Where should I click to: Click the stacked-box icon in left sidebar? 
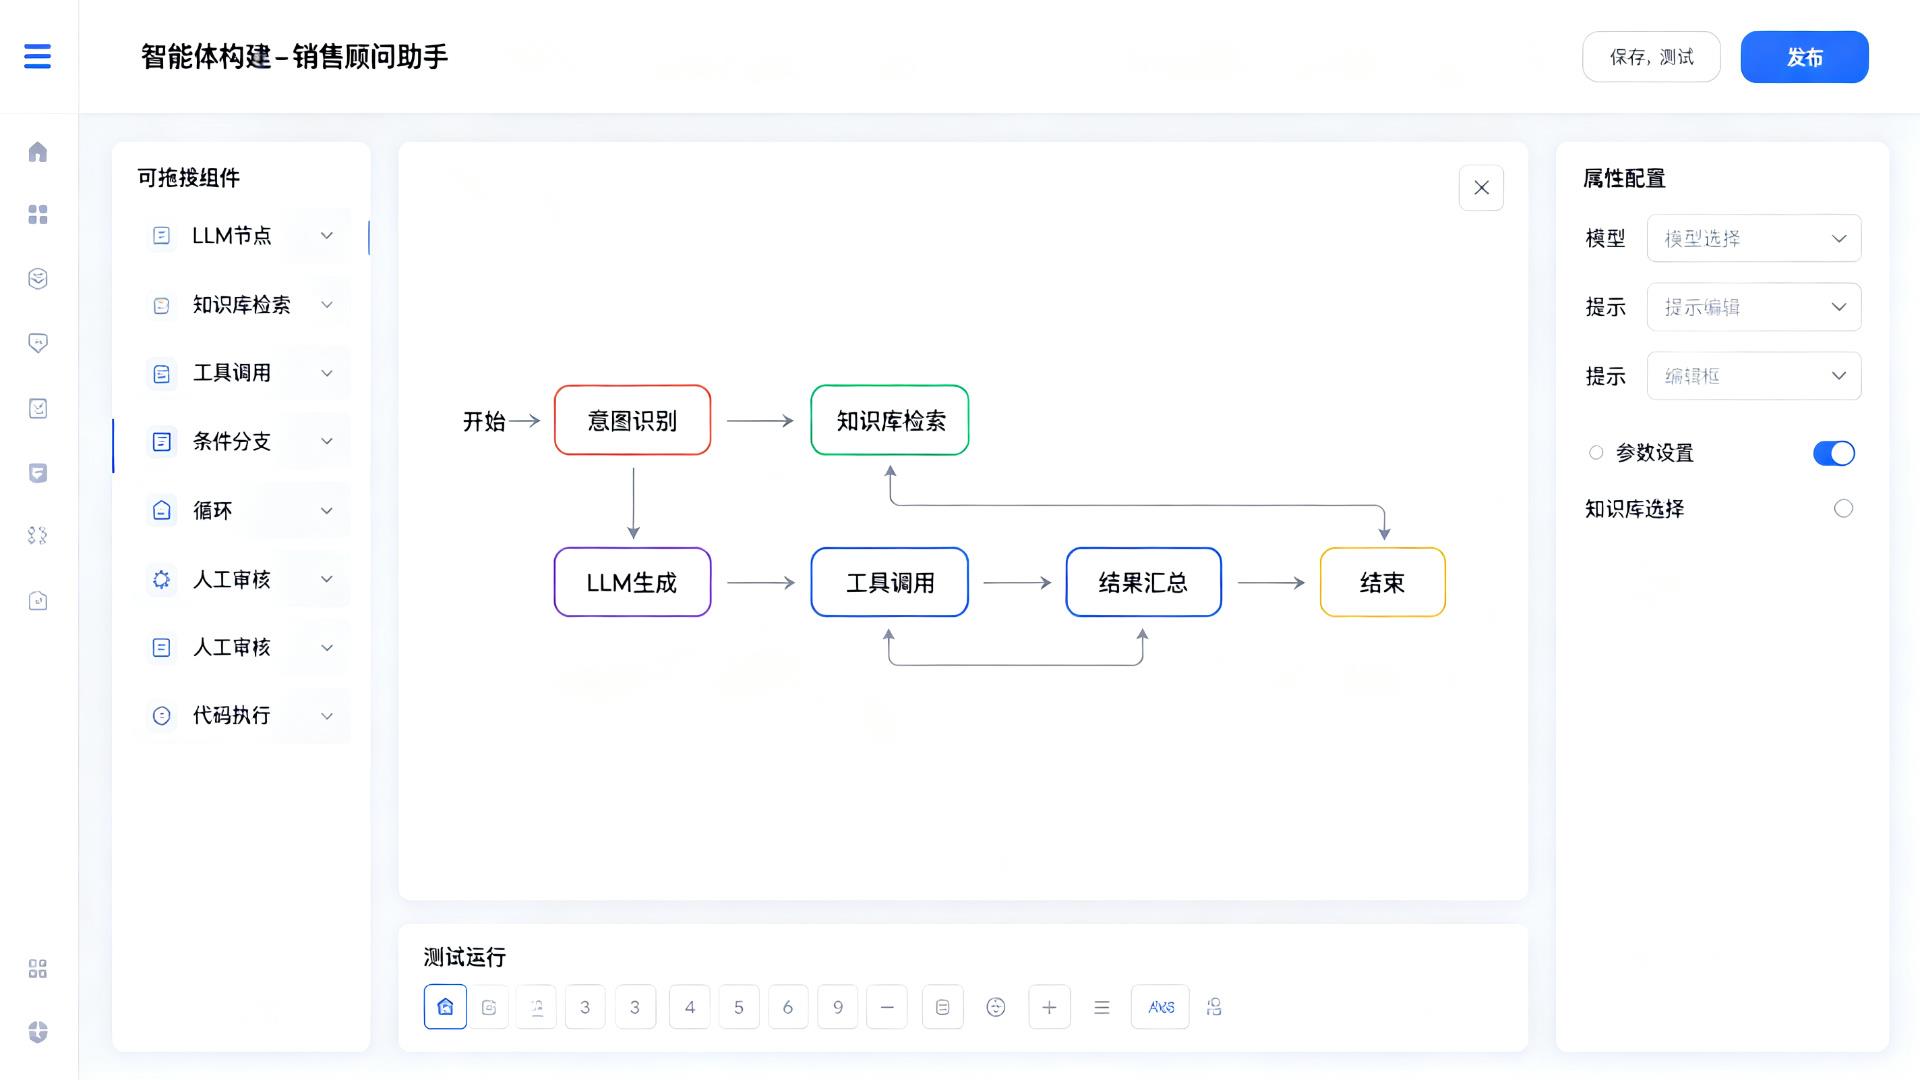pos(38,279)
